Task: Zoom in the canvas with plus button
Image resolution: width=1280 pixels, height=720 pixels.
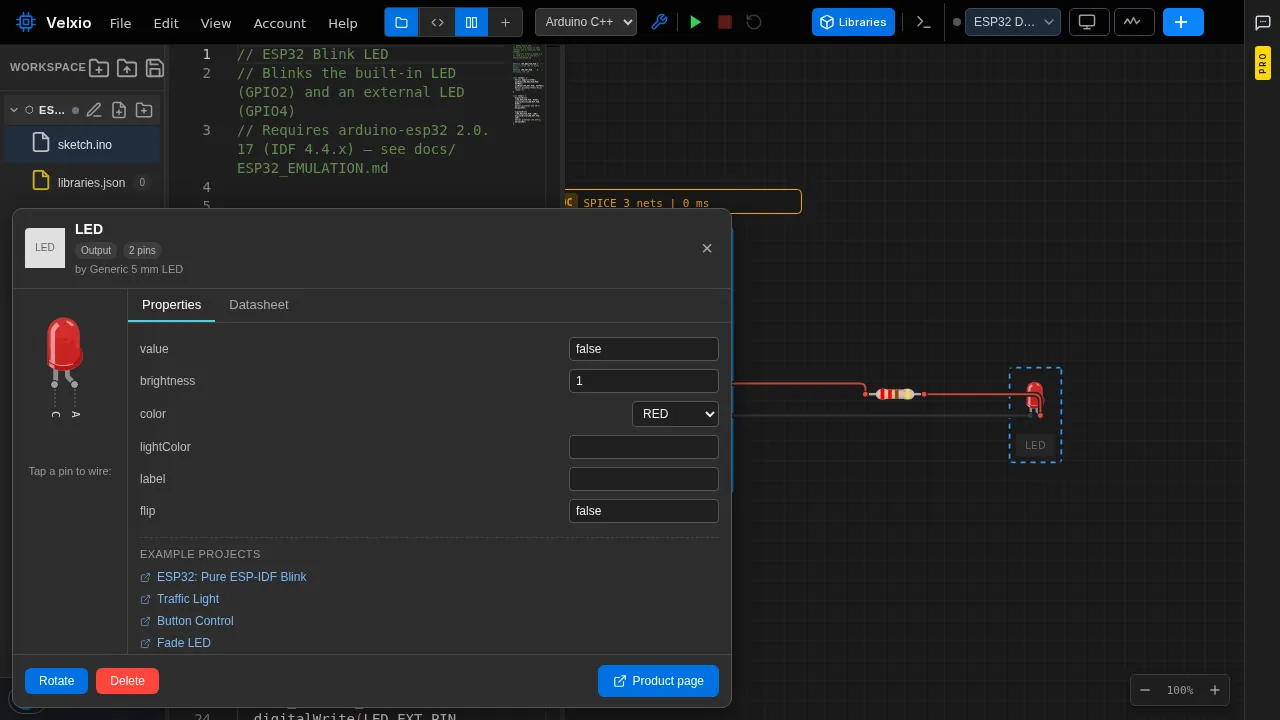Action: (1215, 690)
